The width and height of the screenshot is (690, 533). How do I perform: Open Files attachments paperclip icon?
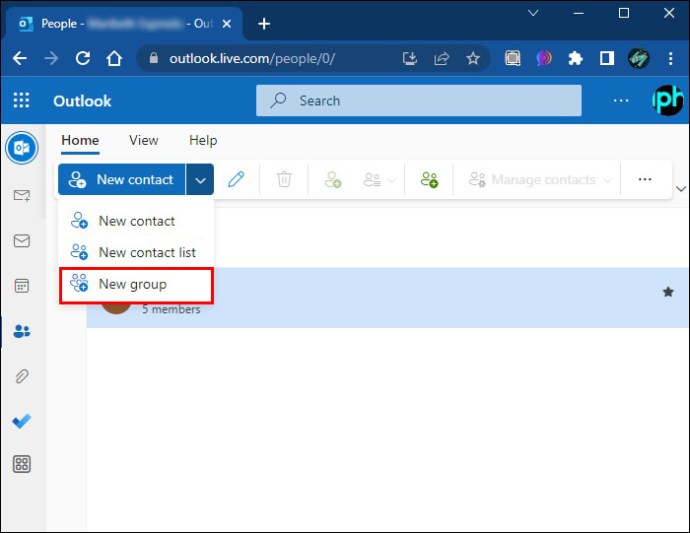pyautogui.click(x=22, y=376)
